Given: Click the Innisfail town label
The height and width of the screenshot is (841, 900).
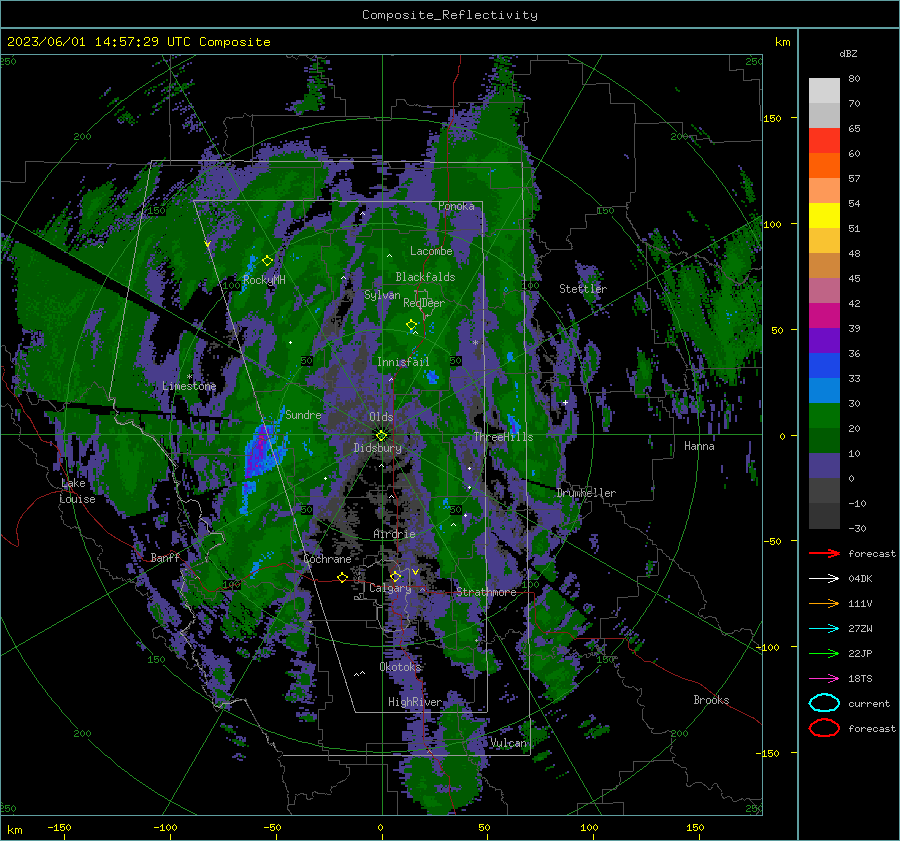Looking at the screenshot, I should [x=403, y=362].
